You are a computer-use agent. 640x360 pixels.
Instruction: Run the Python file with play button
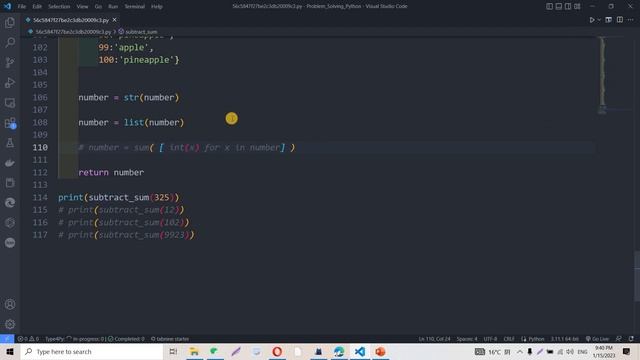click(592, 20)
